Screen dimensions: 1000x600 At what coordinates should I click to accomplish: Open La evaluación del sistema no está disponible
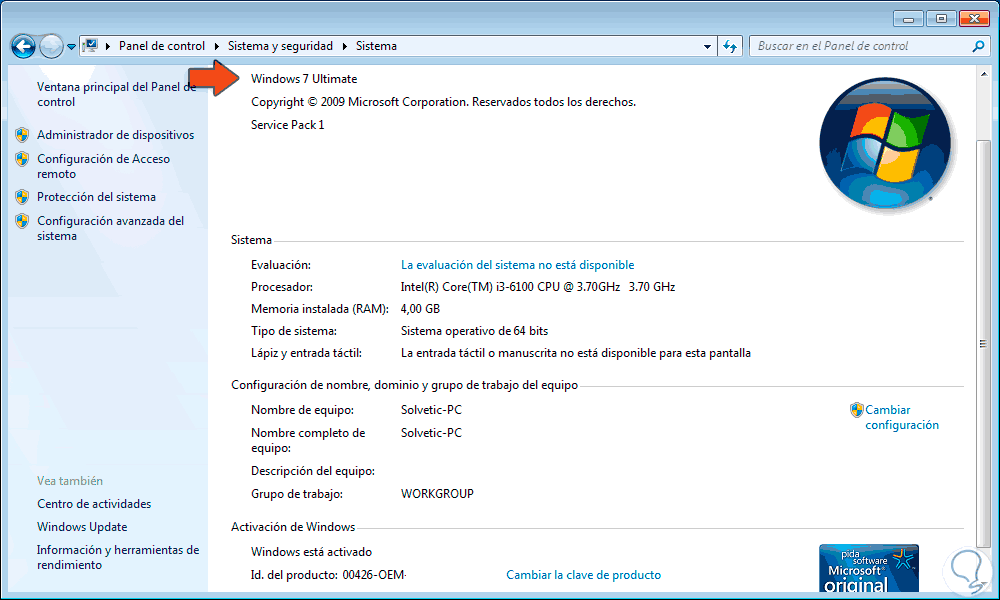coord(517,265)
